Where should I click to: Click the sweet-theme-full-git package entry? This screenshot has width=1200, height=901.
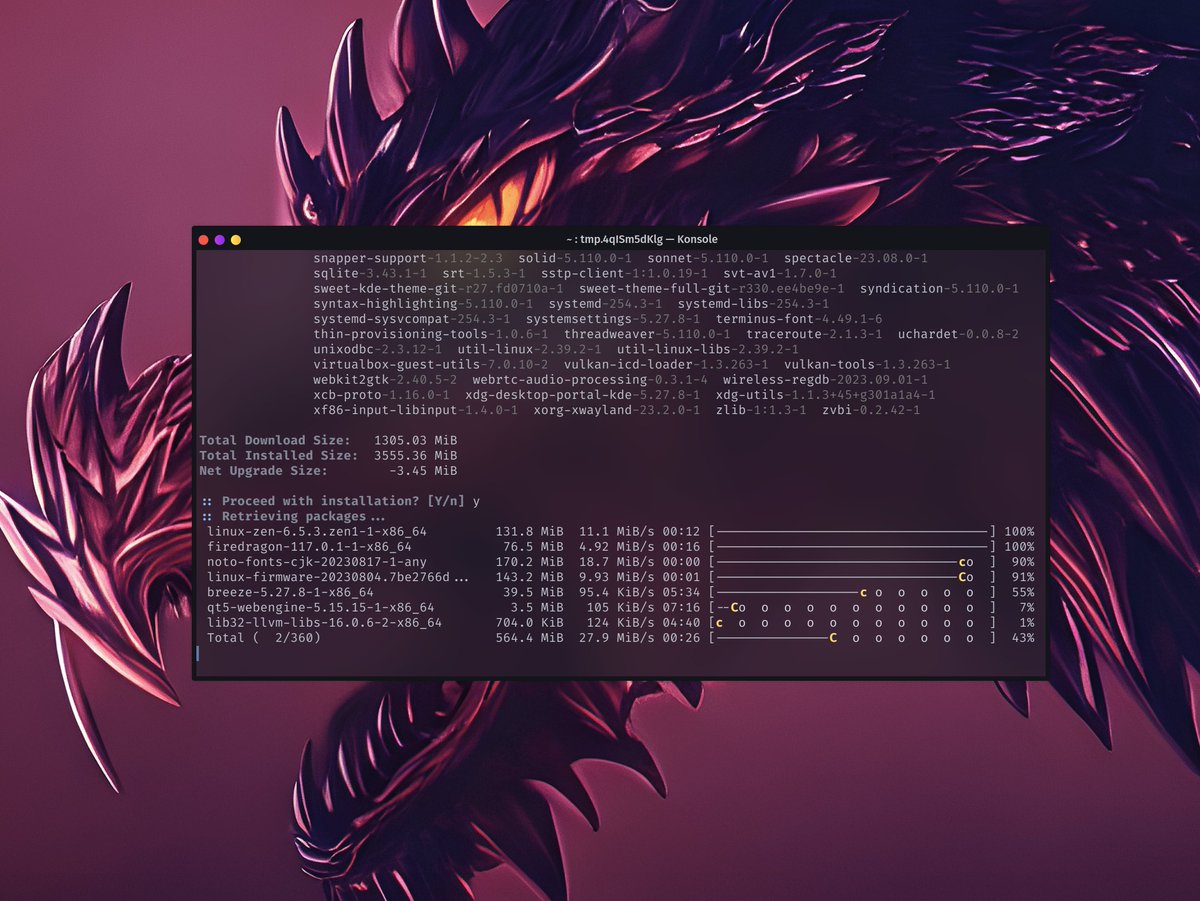[x=711, y=288]
